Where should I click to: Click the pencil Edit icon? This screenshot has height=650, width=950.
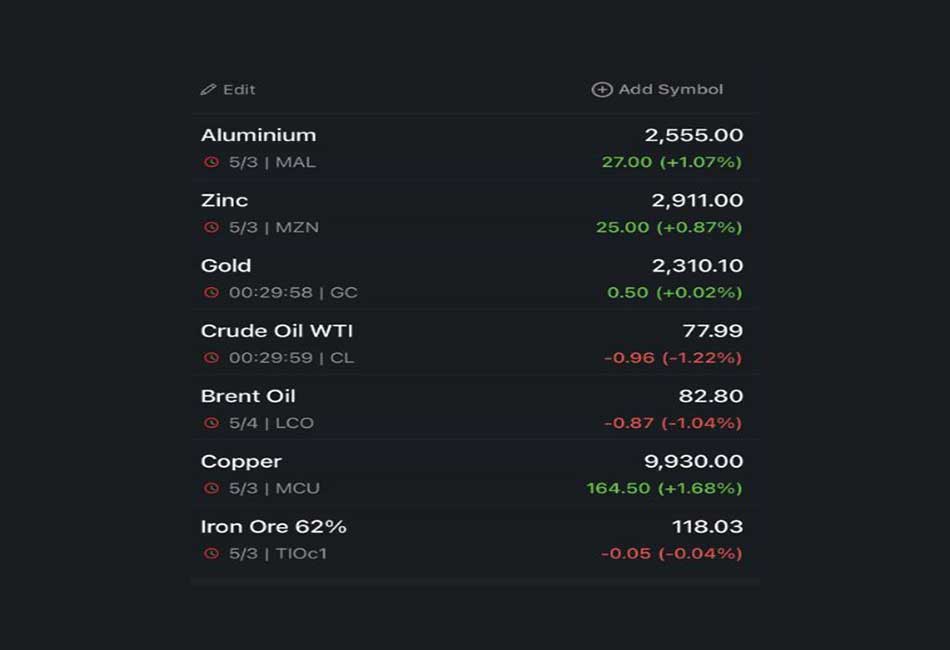(x=208, y=90)
